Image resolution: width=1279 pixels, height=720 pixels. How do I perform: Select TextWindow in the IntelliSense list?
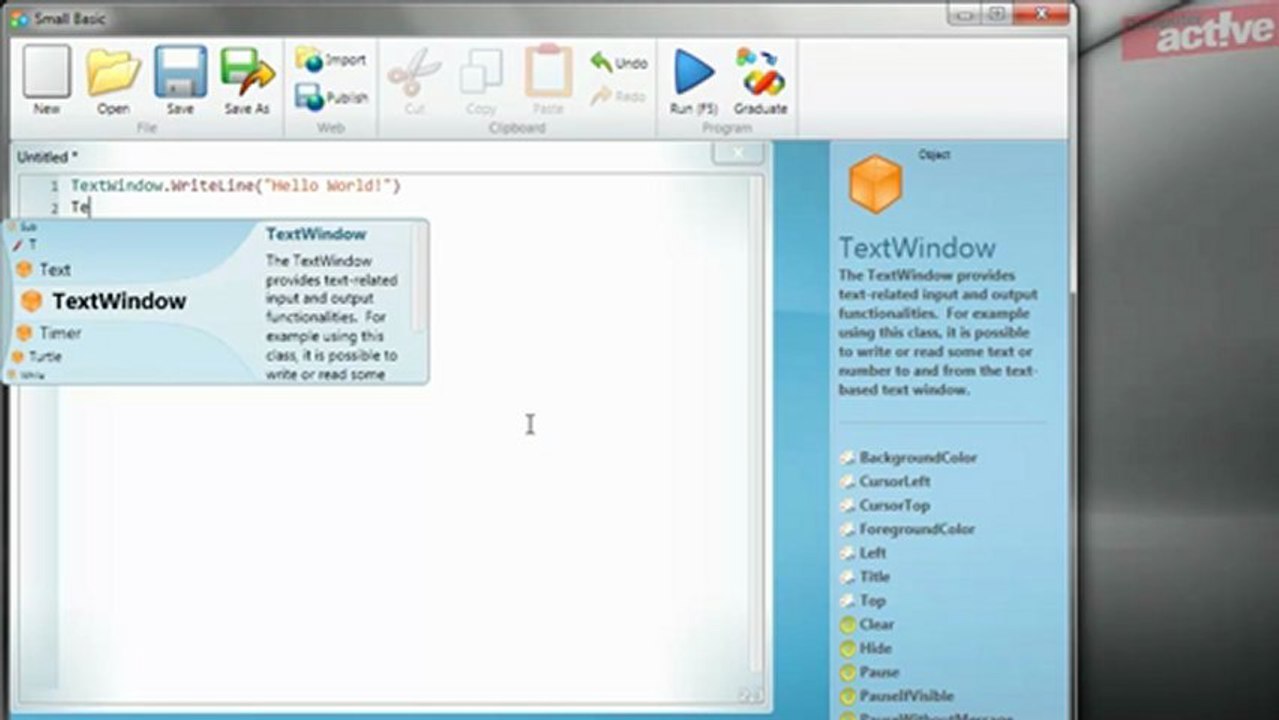tap(118, 301)
